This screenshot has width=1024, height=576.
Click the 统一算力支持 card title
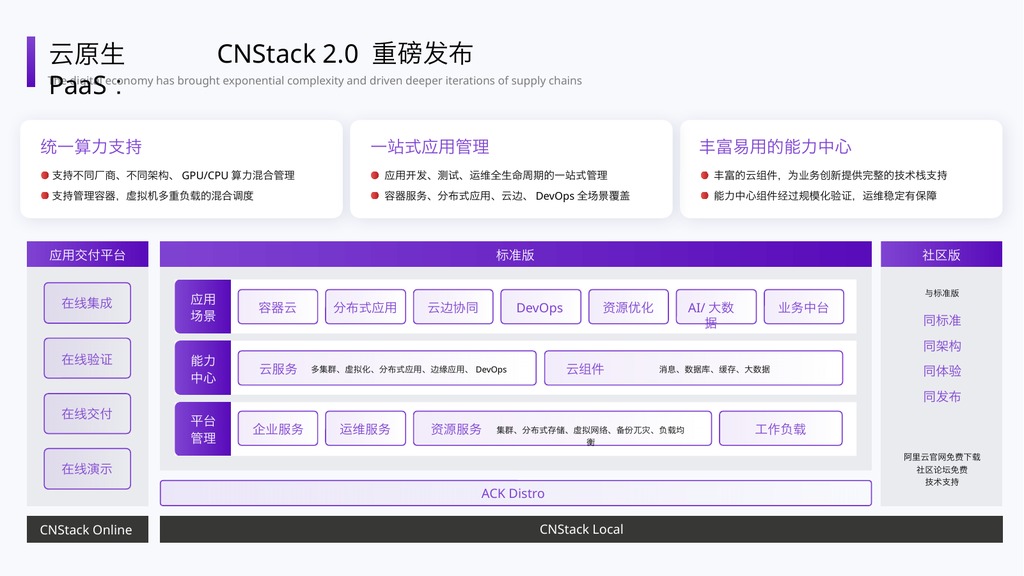coord(91,147)
